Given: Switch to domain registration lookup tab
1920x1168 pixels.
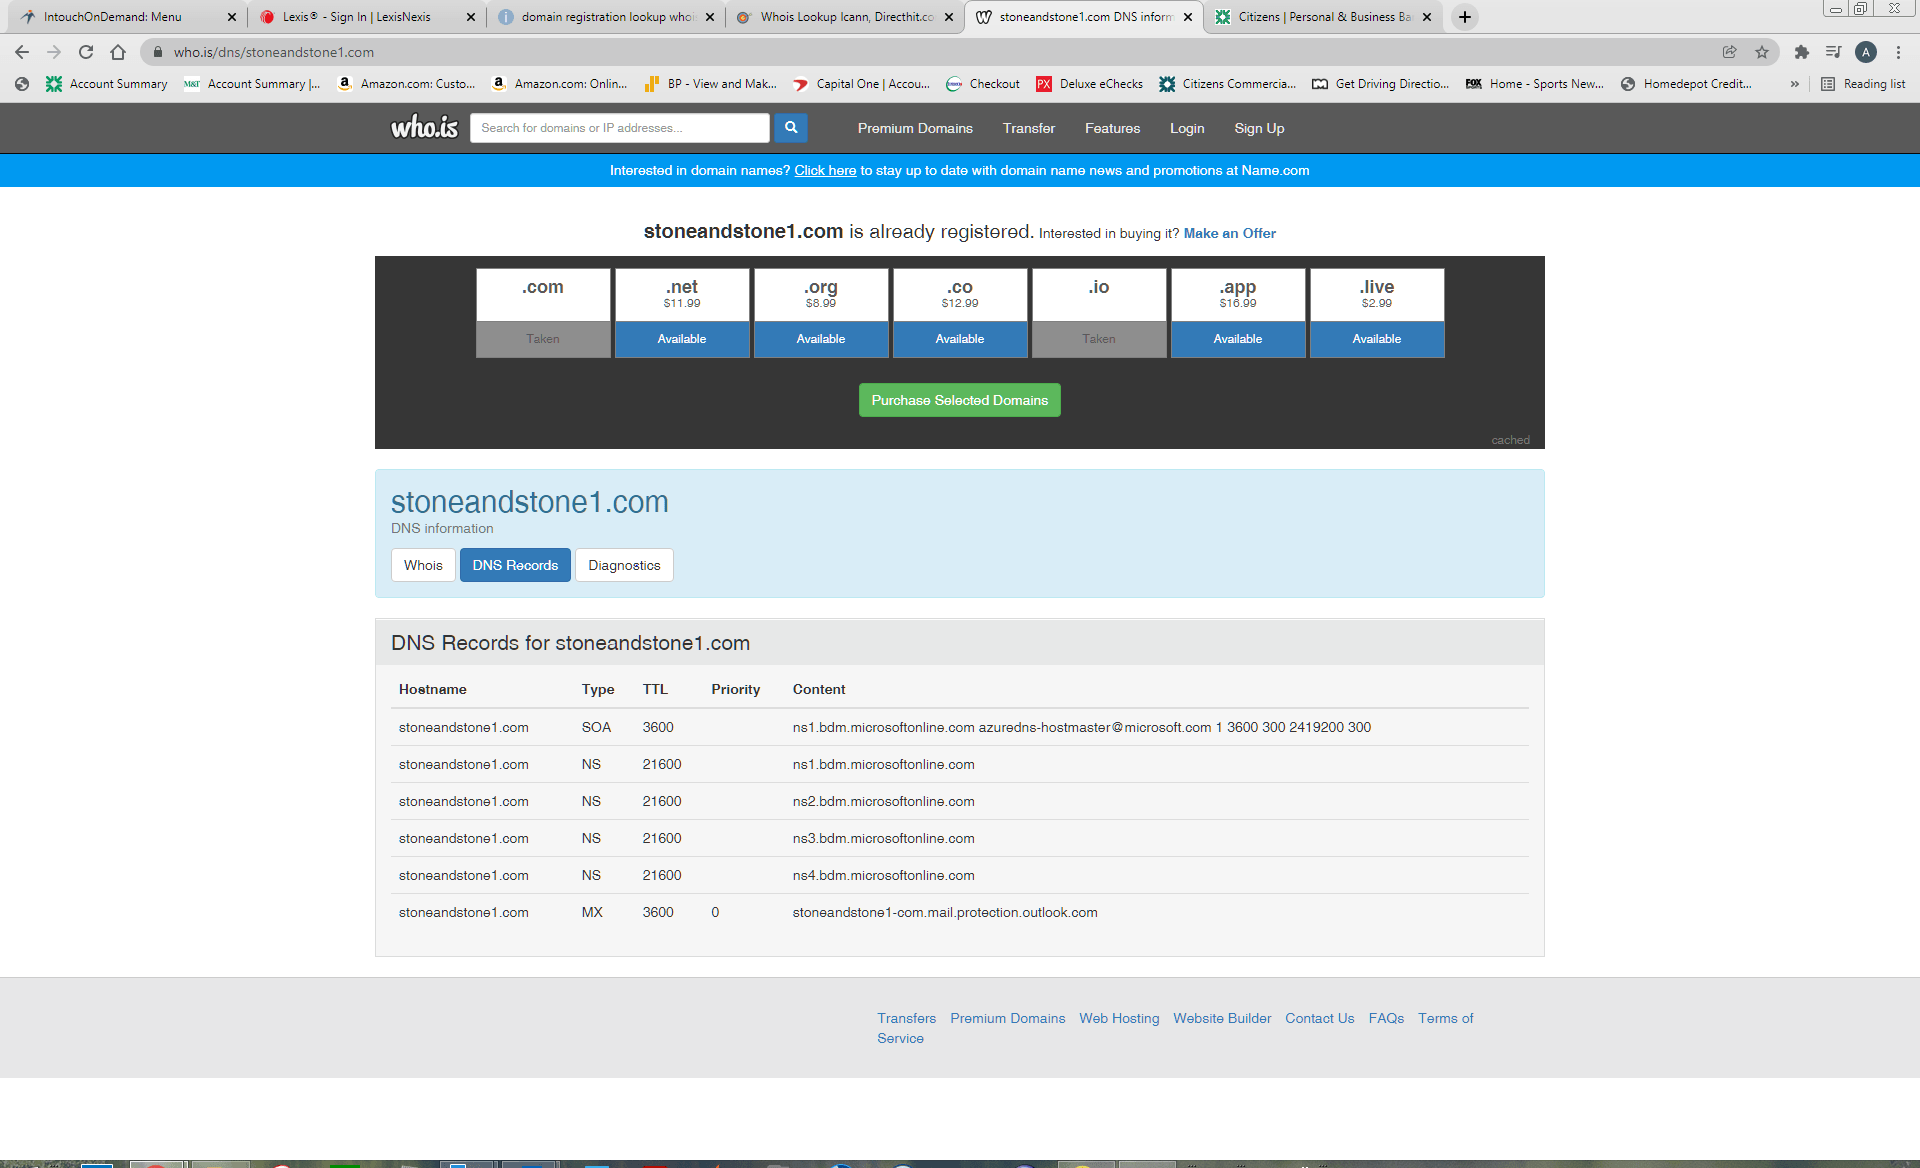Looking at the screenshot, I should [606, 17].
